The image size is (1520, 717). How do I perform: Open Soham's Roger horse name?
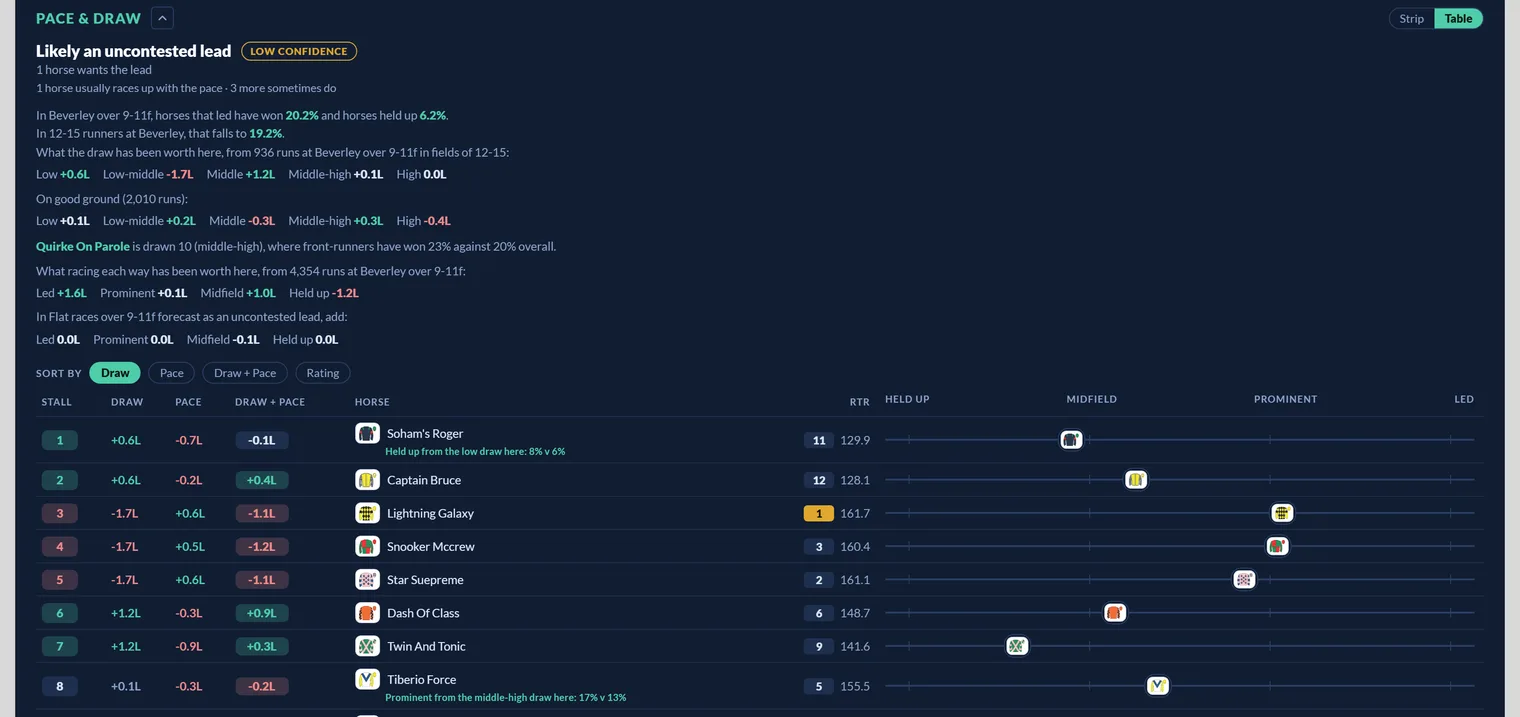425,433
